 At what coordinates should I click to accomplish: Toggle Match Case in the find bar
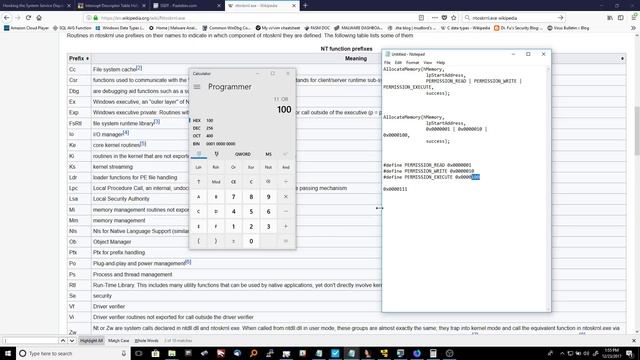(118, 340)
